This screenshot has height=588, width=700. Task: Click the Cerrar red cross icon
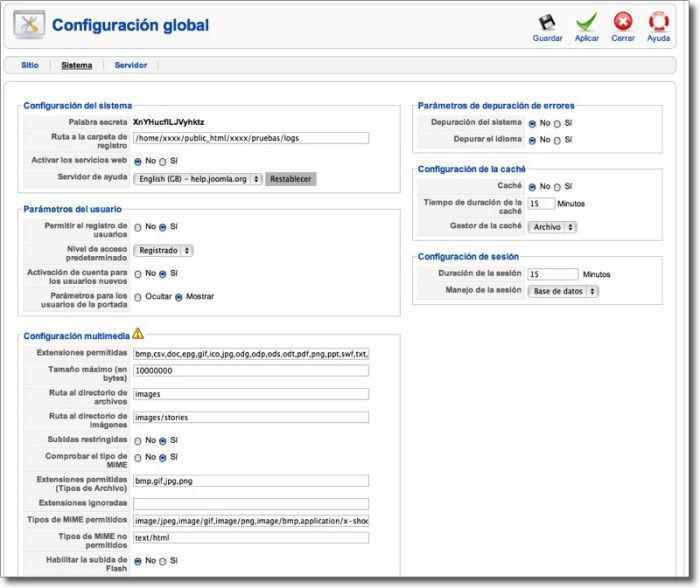click(x=623, y=22)
